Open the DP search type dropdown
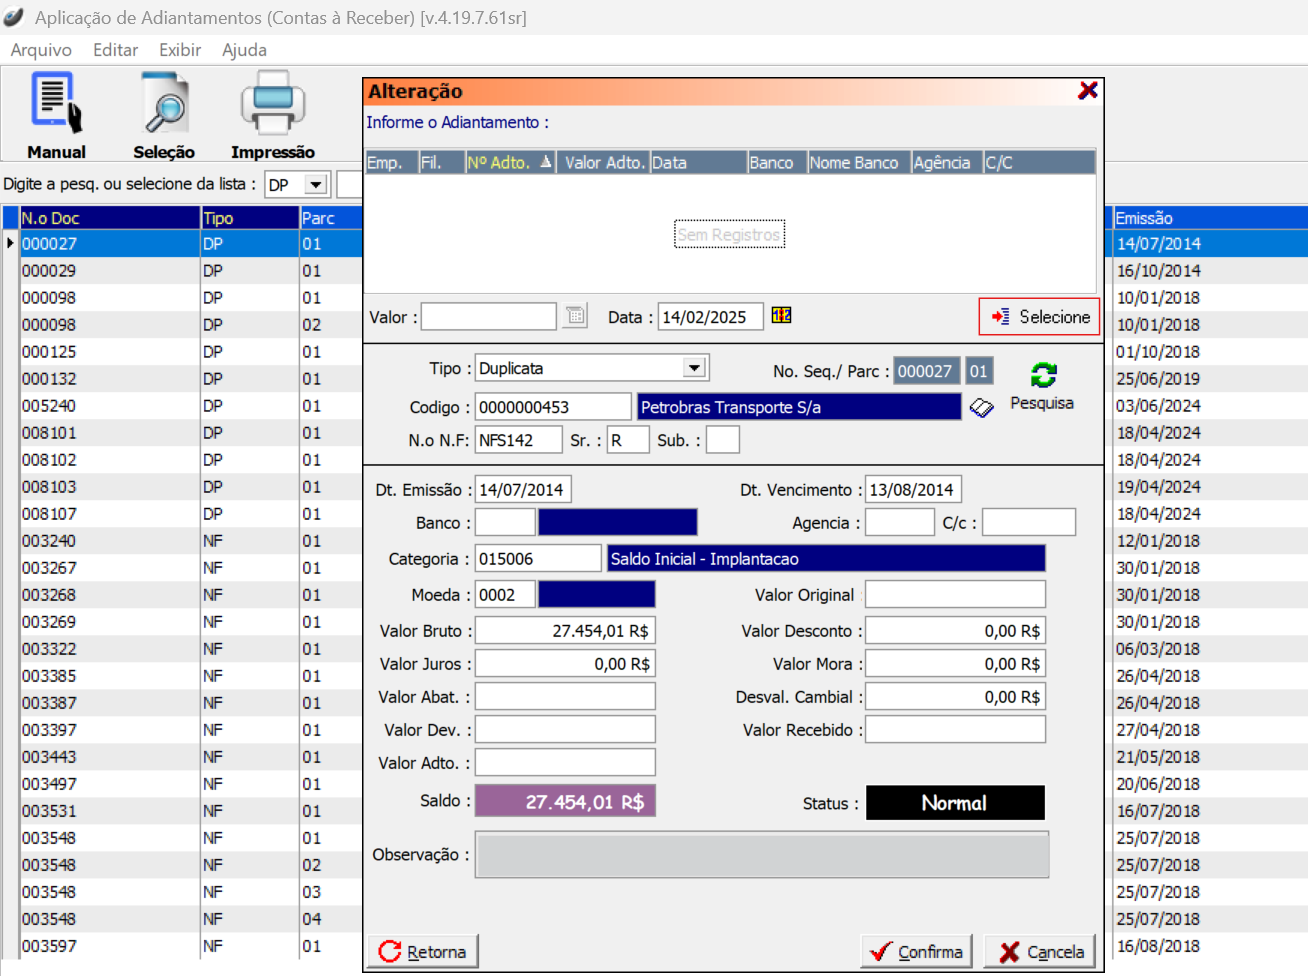This screenshot has height=976, width=1308. pos(316,185)
